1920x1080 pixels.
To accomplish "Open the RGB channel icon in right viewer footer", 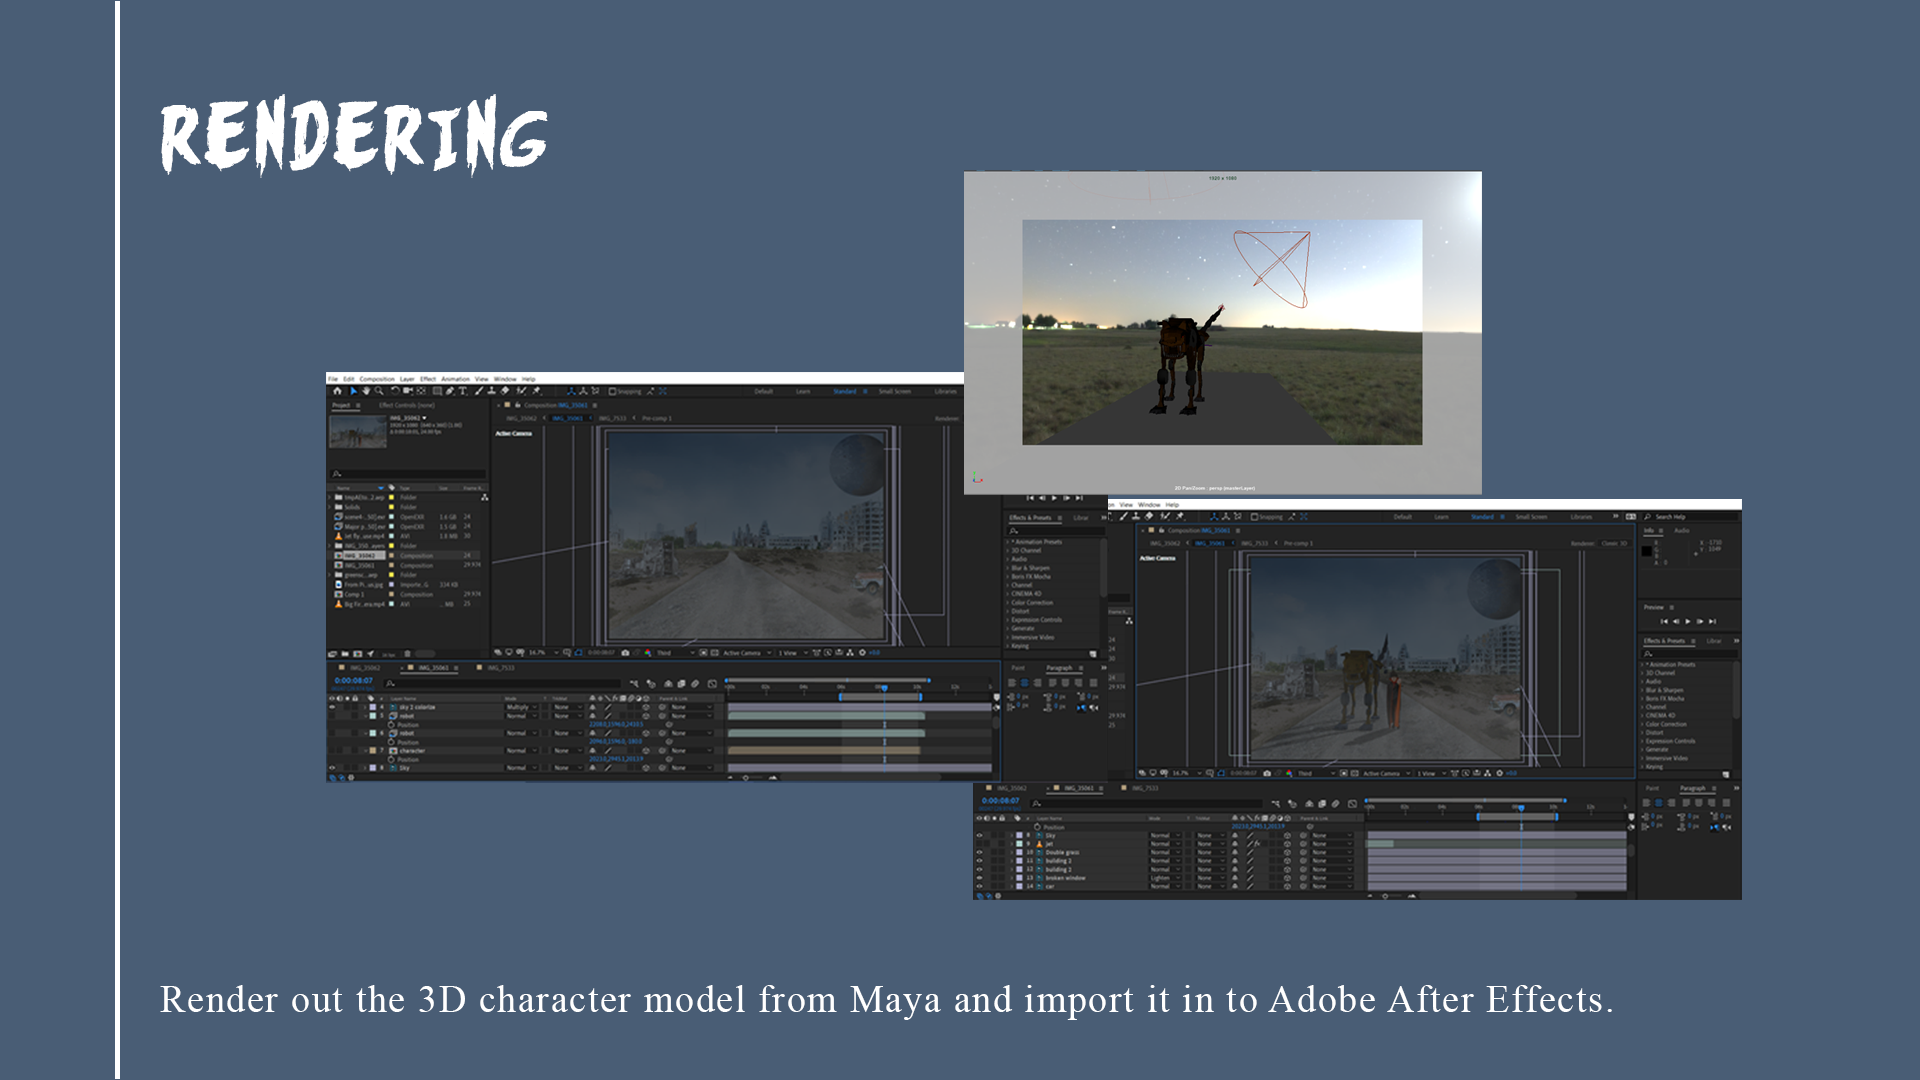I will 1290,773.
